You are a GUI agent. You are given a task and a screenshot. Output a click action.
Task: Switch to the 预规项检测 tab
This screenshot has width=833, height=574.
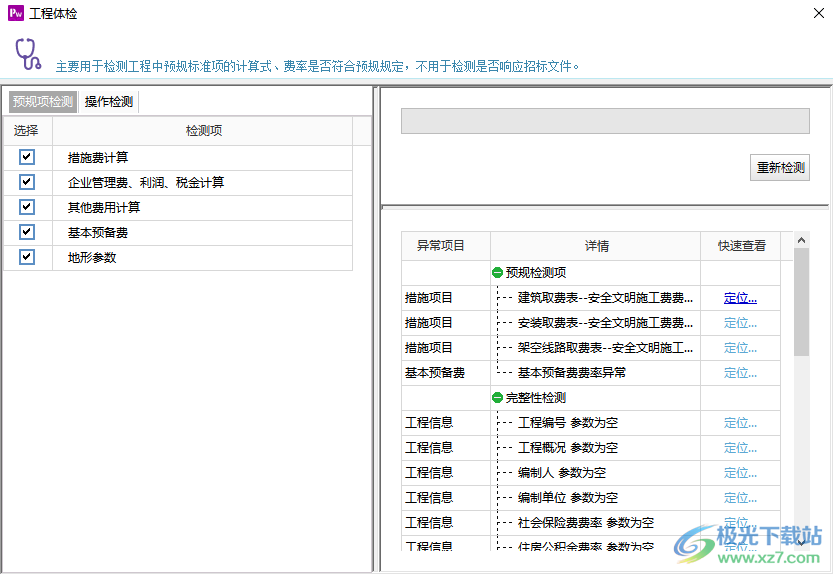coord(43,102)
